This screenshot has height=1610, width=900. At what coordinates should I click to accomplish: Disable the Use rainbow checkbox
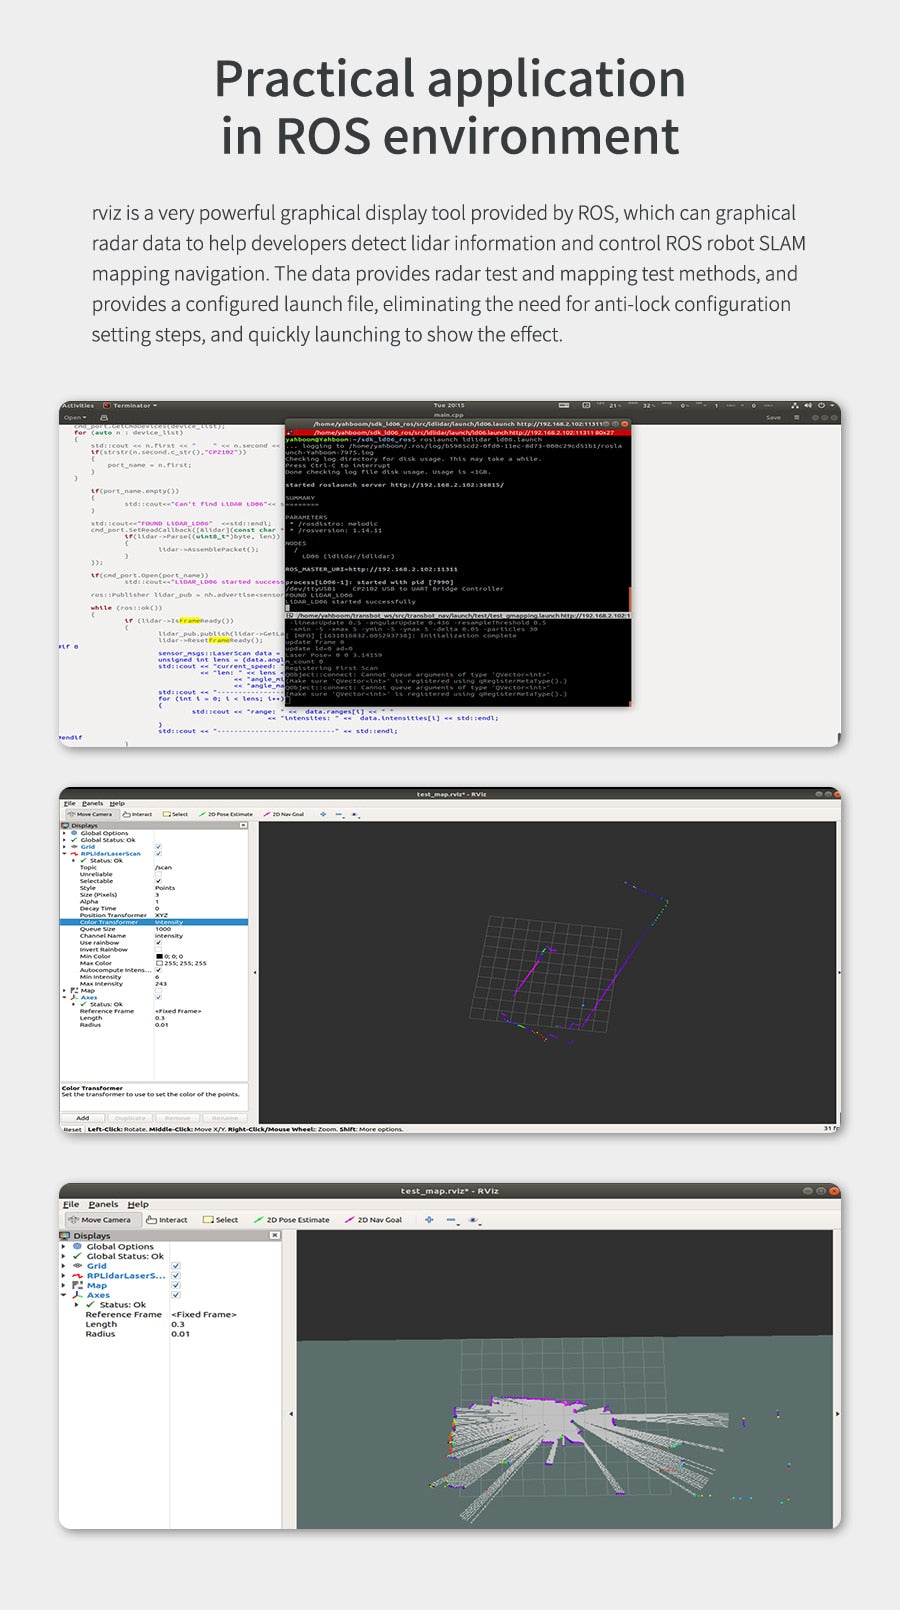[158, 943]
